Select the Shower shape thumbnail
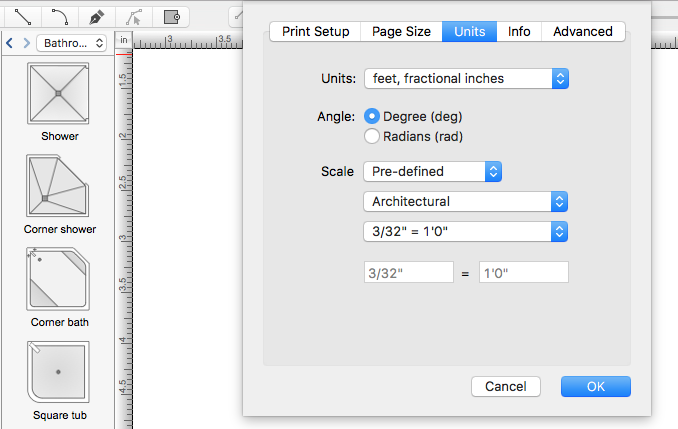This screenshot has width=678, height=429. pos(58,93)
